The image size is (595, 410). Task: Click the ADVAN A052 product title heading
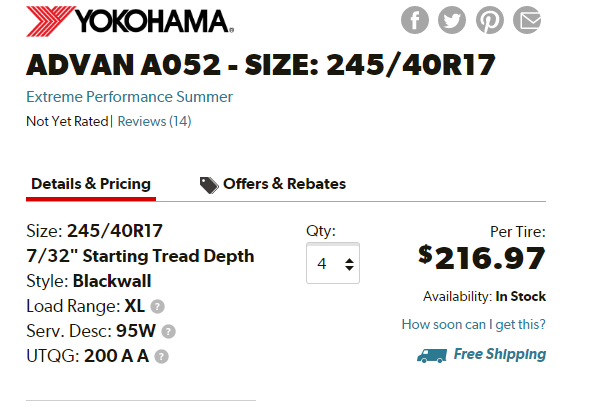pyautogui.click(x=261, y=65)
